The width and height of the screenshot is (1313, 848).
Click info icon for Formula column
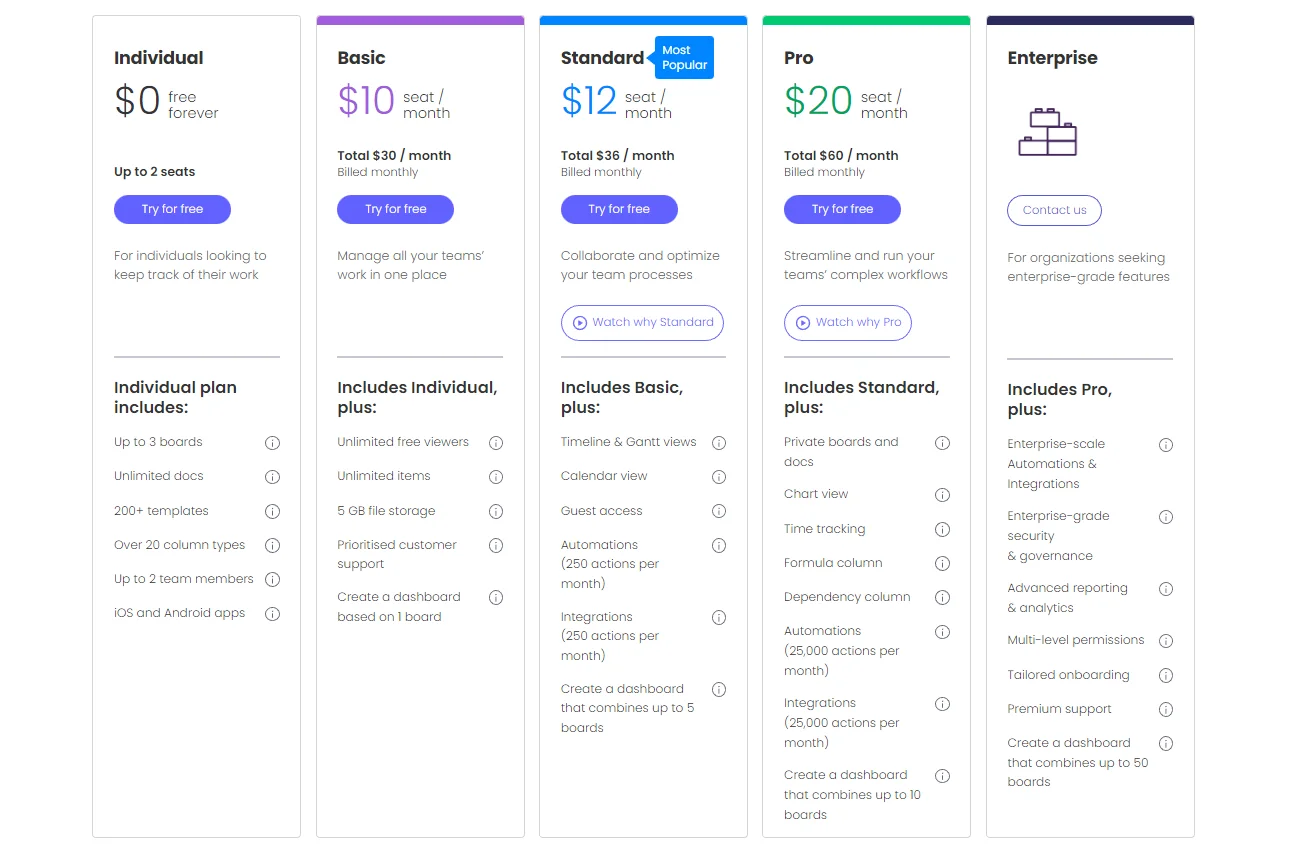(941, 564)
